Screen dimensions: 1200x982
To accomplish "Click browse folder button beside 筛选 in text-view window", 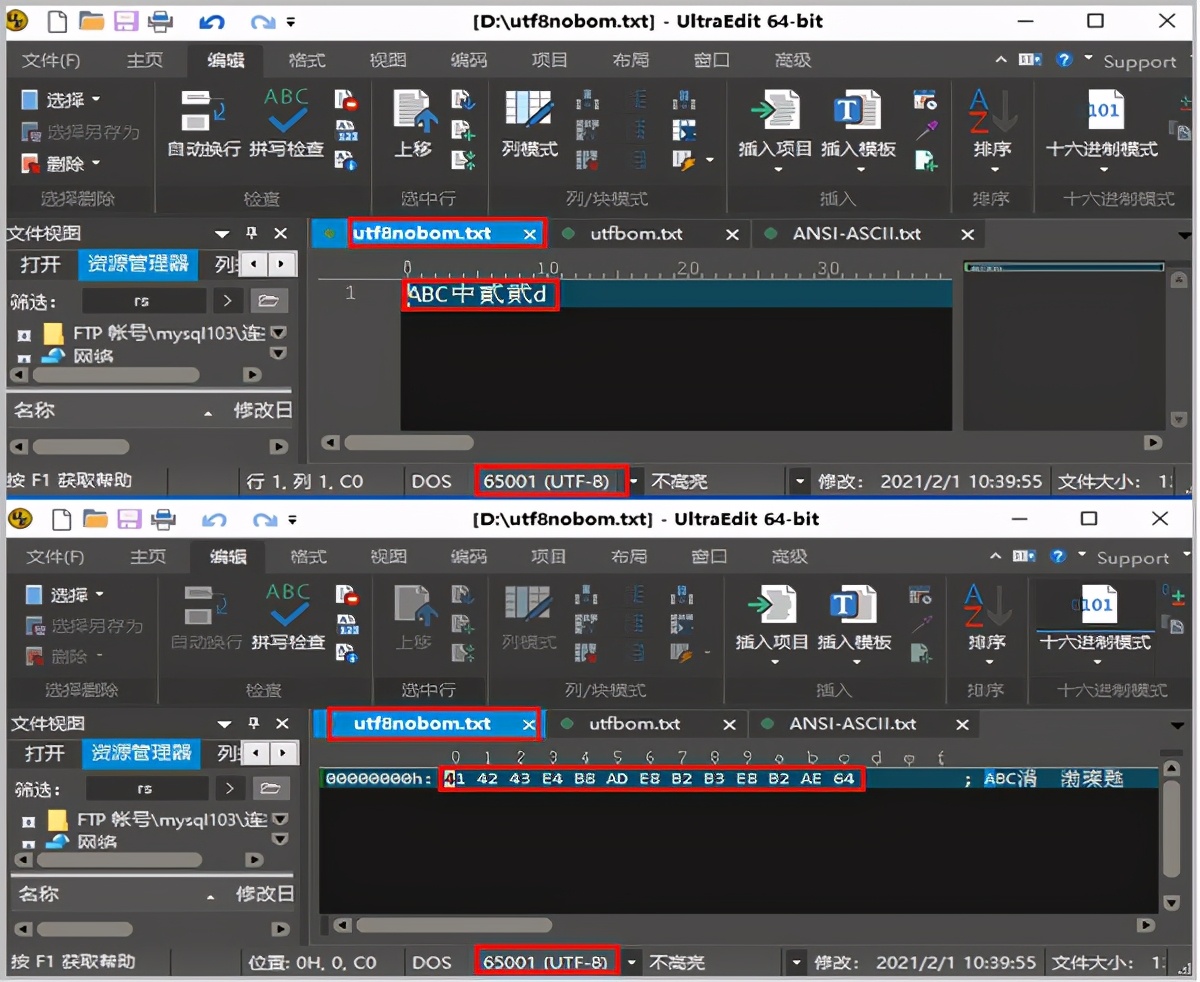I will 267,300.
